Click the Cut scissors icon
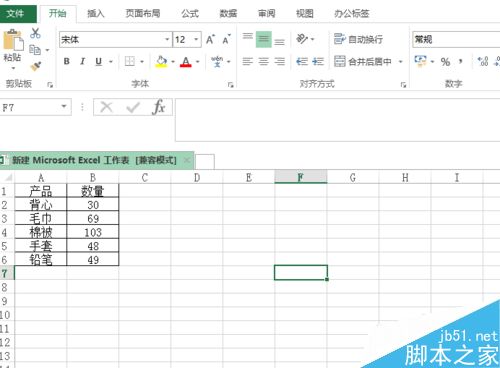 35,33
